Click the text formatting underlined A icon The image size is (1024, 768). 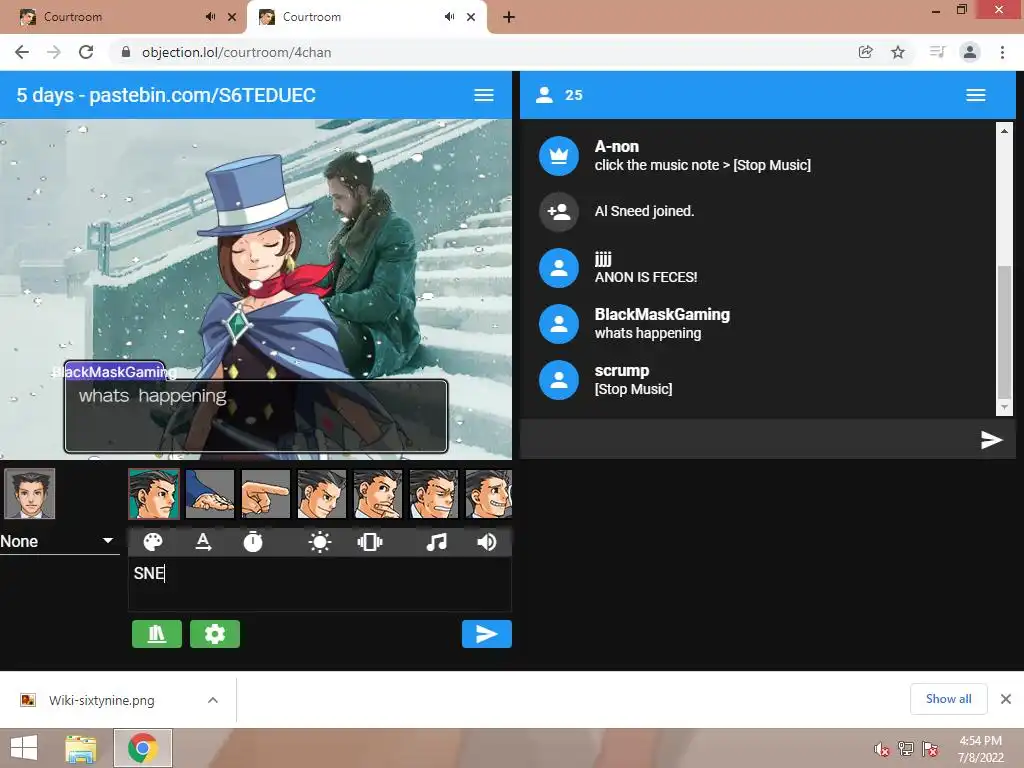point(203,542)
